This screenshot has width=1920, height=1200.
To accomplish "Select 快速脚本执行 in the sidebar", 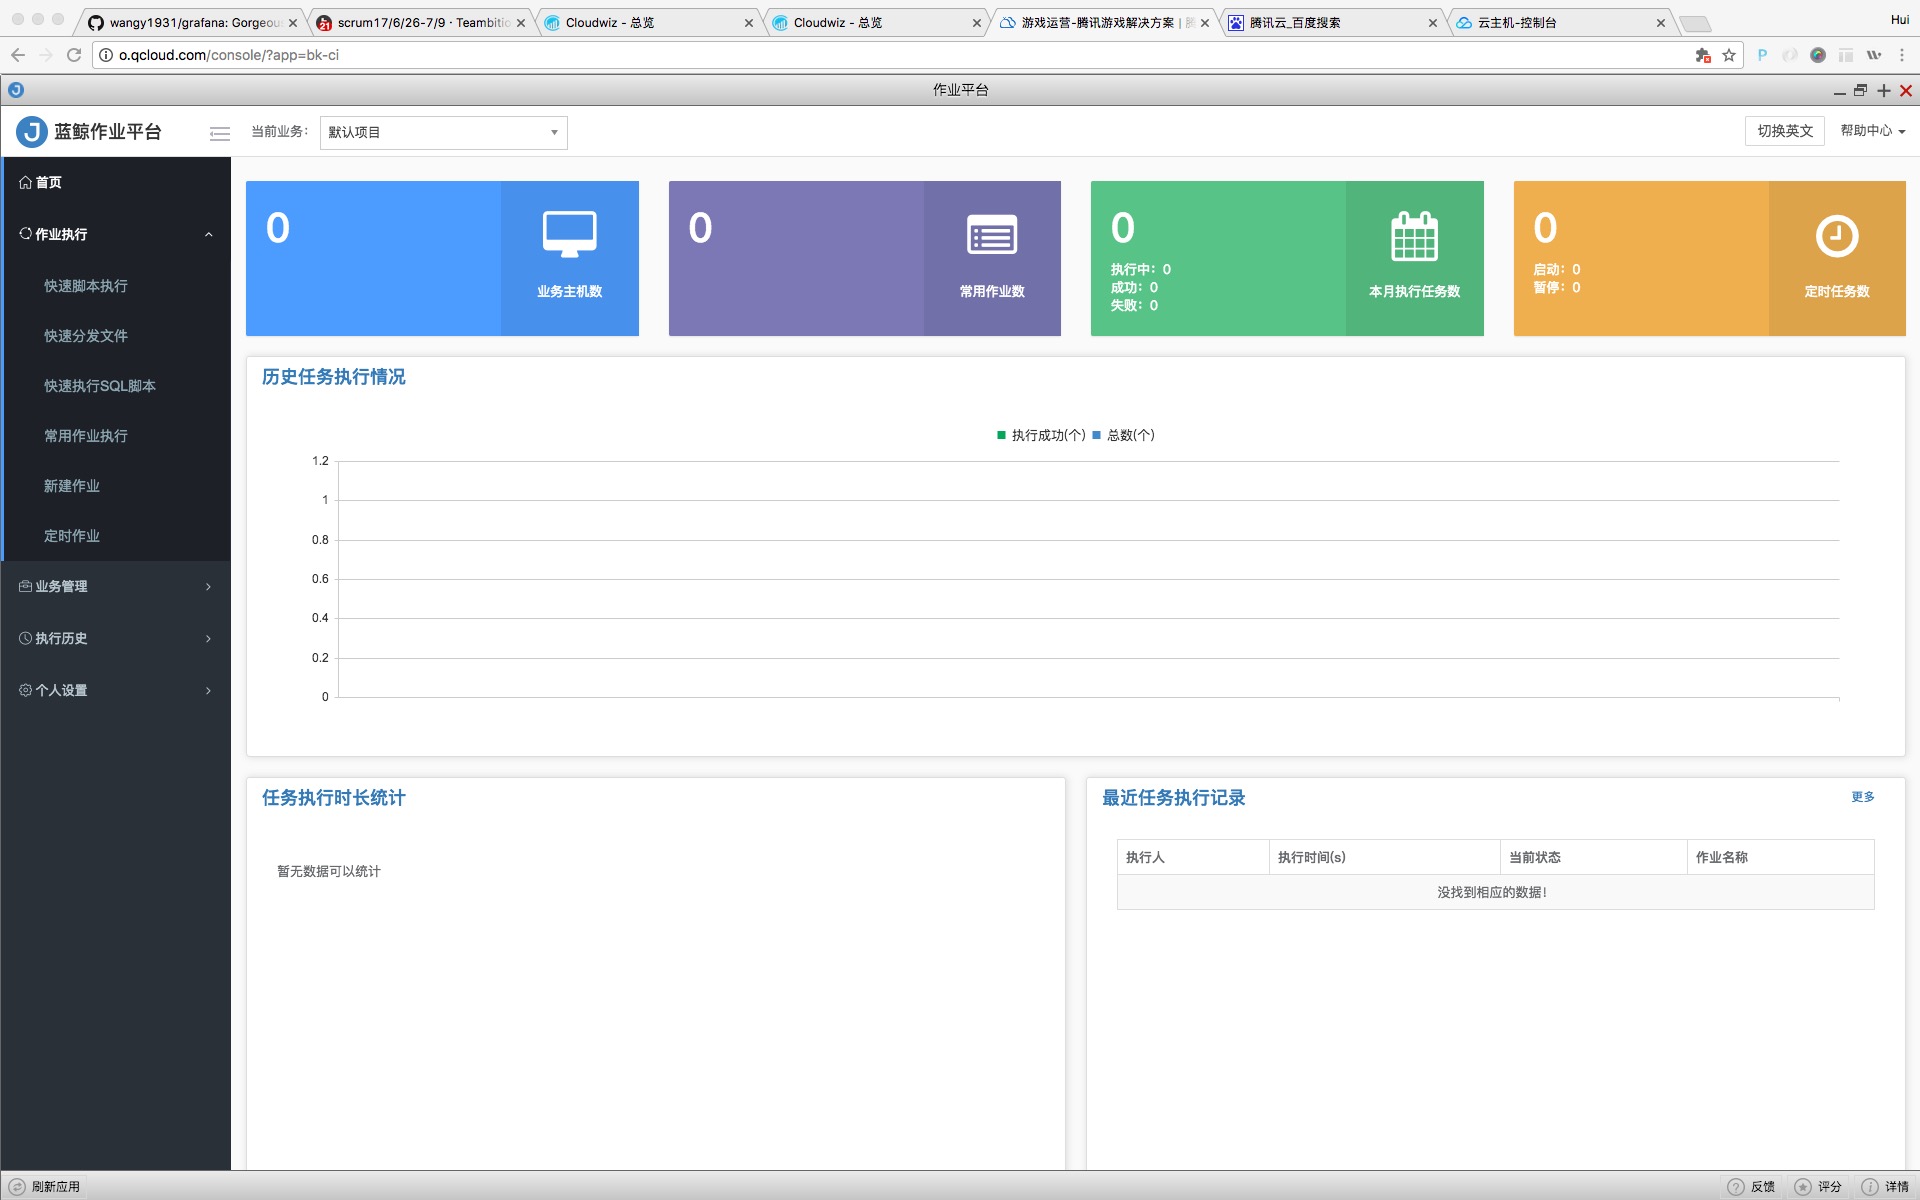I will point(86,286).
